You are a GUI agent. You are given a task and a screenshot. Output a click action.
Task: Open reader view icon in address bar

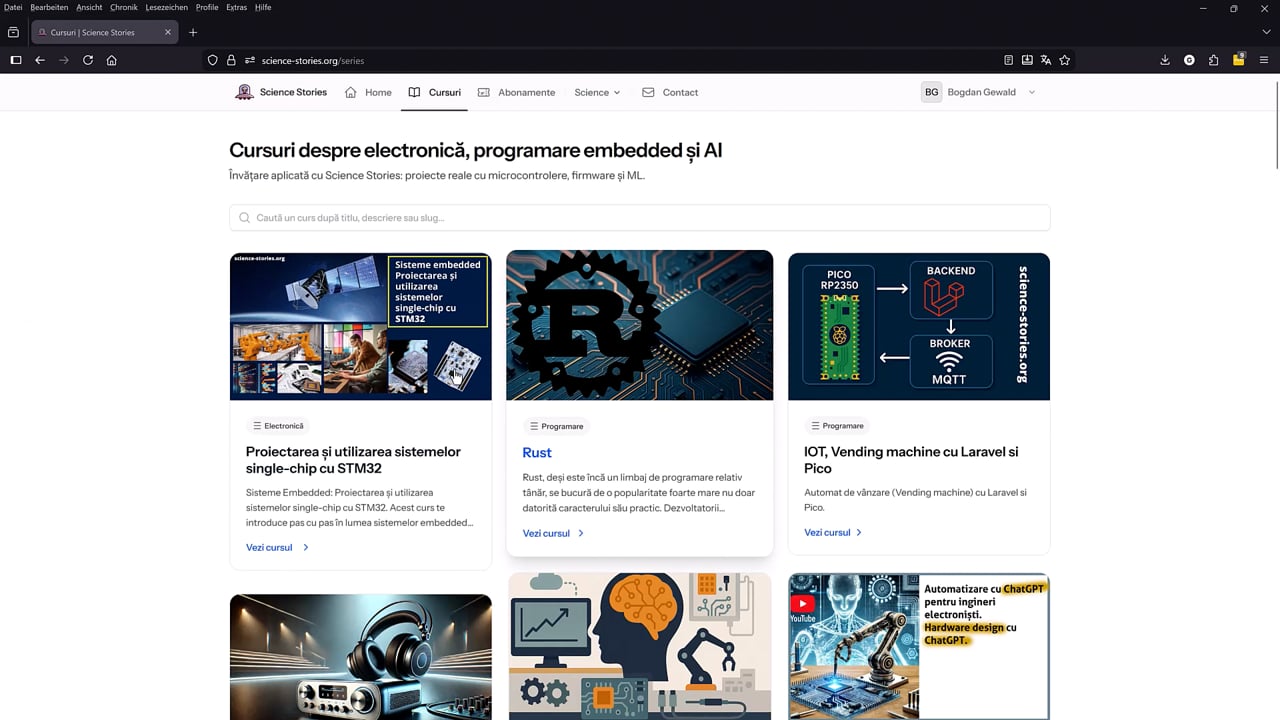(x=1008, y=60)
